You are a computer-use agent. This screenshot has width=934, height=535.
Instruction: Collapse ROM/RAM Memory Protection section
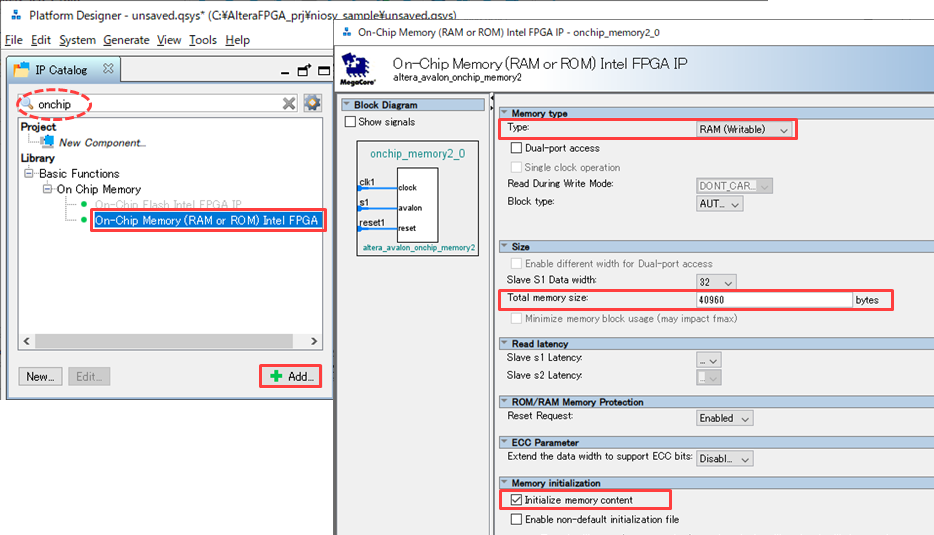[505, 401]
